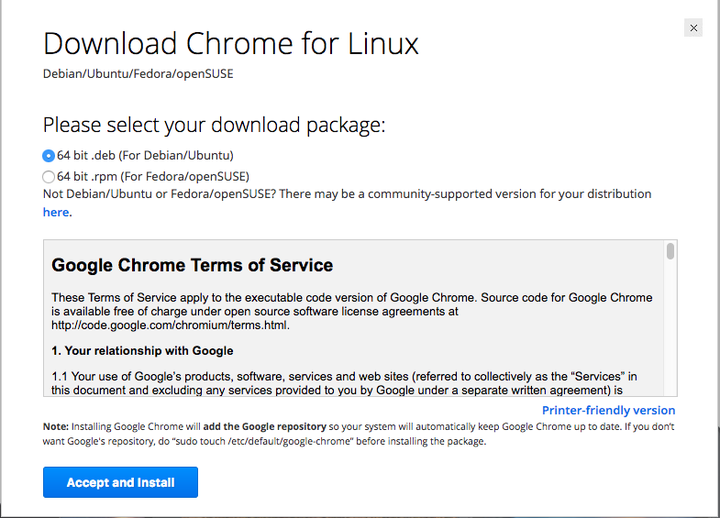Screen dimensions: 720x518
Task: Click the Google Chrome Terms of Service heading
Action: [x=192, y=265]
